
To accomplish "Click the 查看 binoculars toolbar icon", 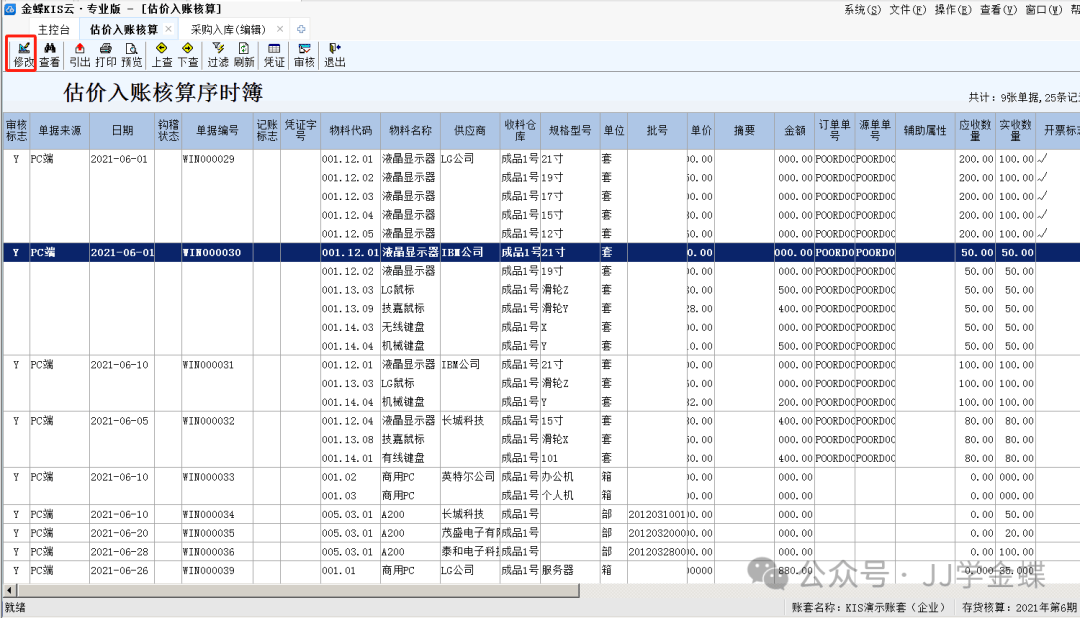I will [x=49, y=54].
